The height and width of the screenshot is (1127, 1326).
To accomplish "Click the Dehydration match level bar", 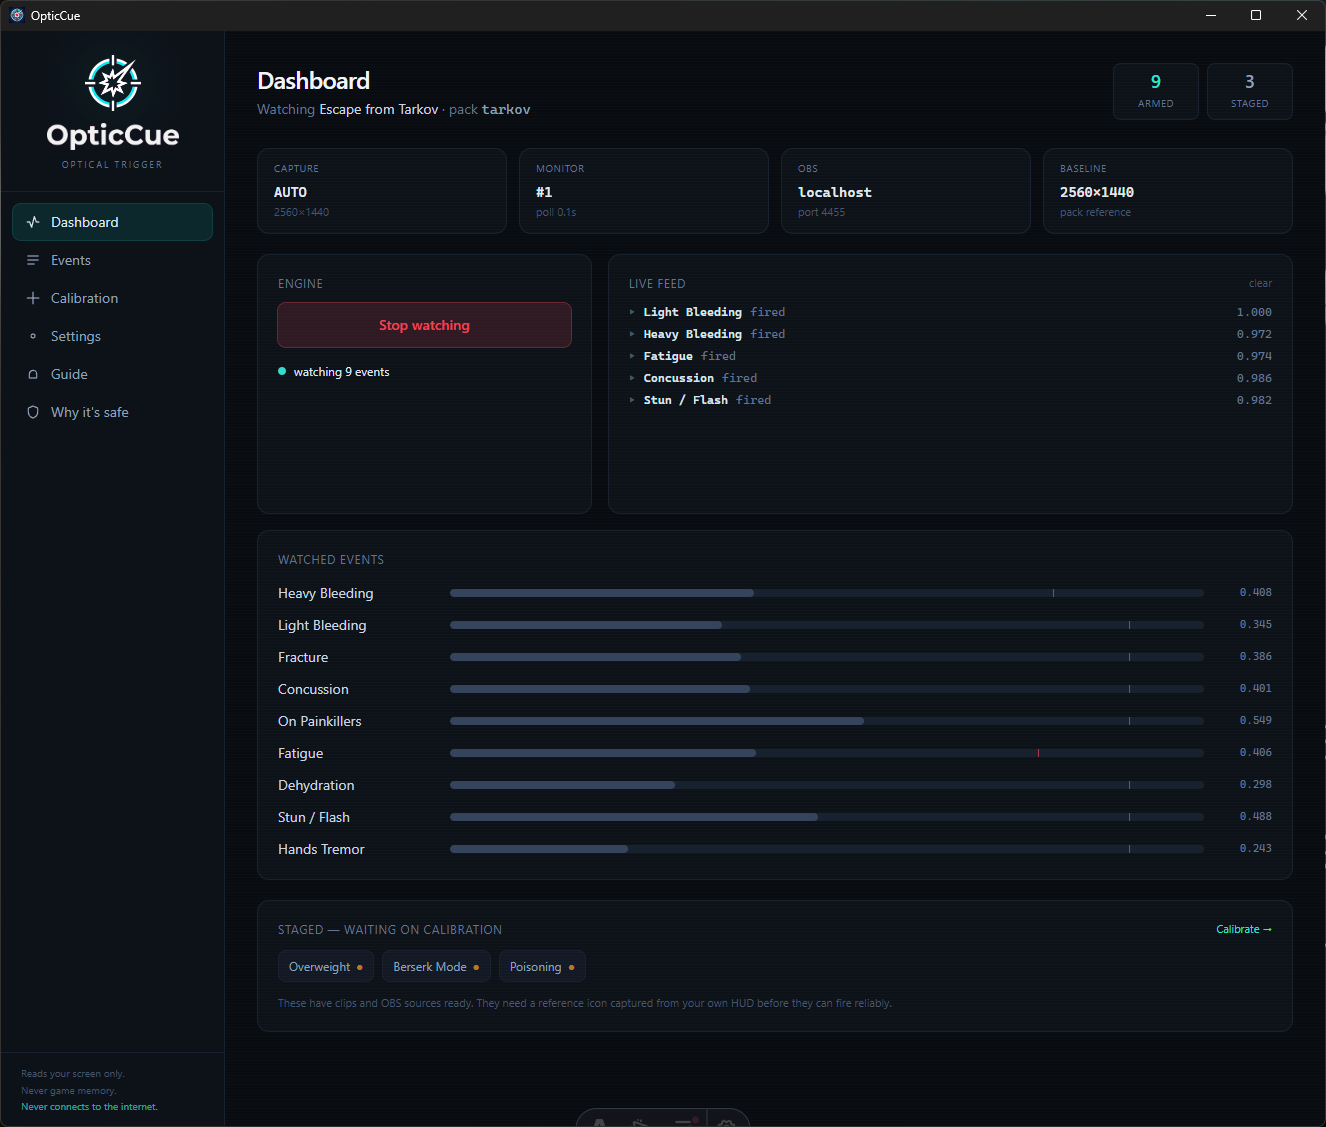I will click(x=827, y=785).
